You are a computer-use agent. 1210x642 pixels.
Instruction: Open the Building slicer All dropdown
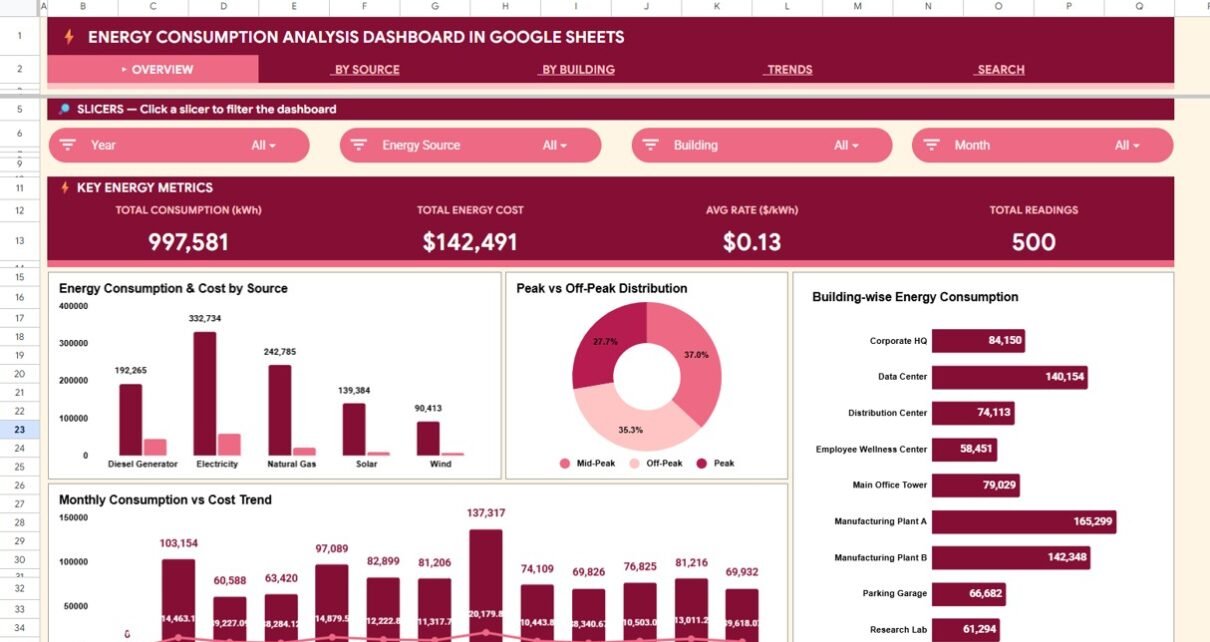pyautogui.click(x=846, y=145)
